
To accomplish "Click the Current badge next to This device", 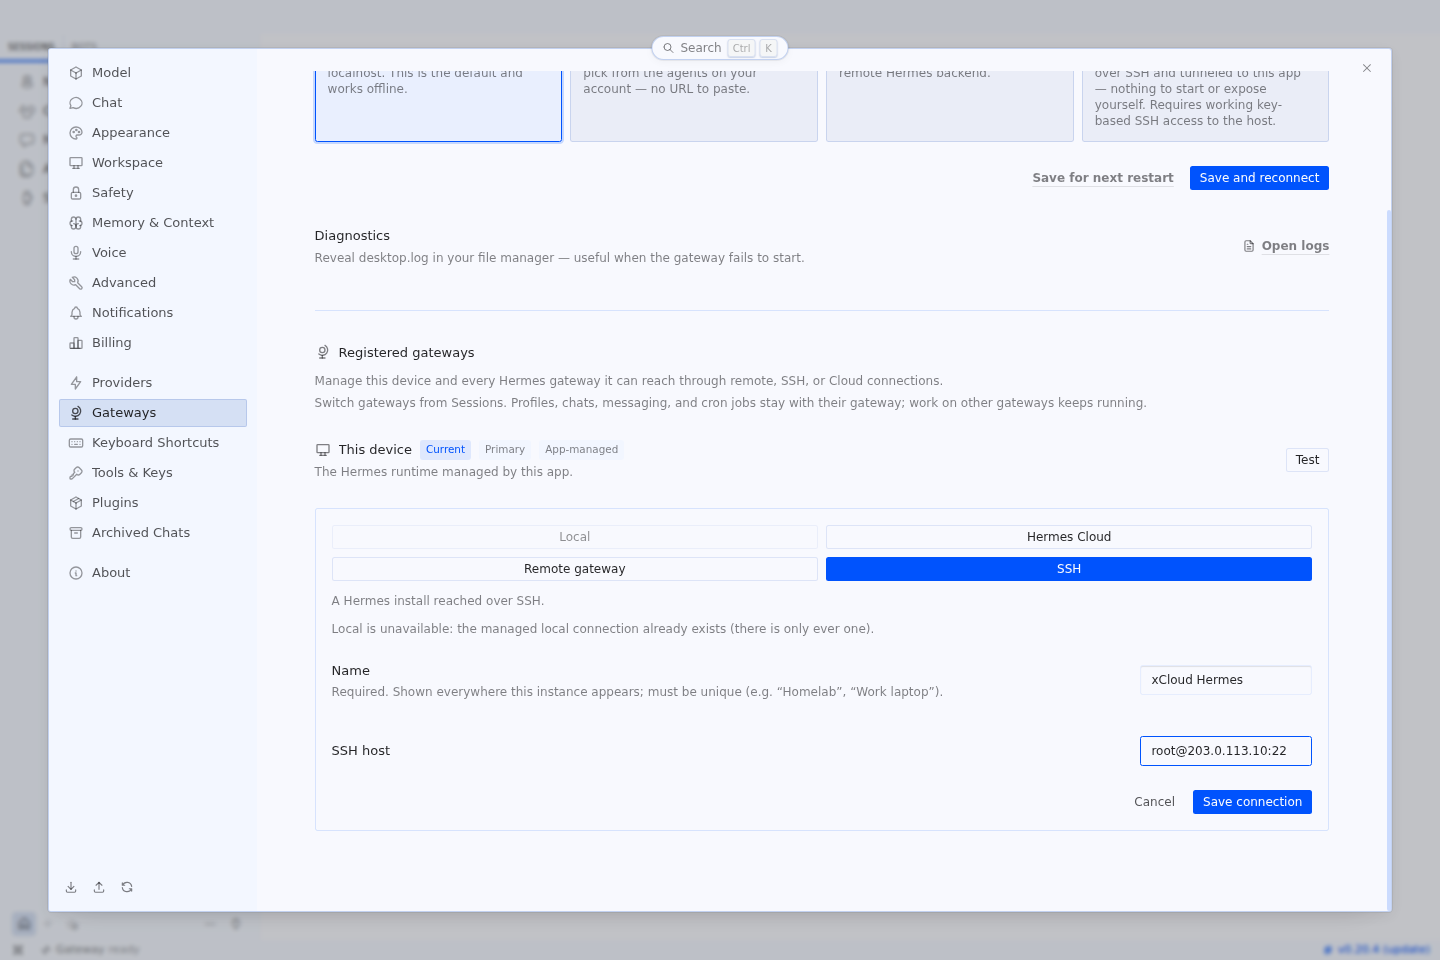I will (445, 450).
